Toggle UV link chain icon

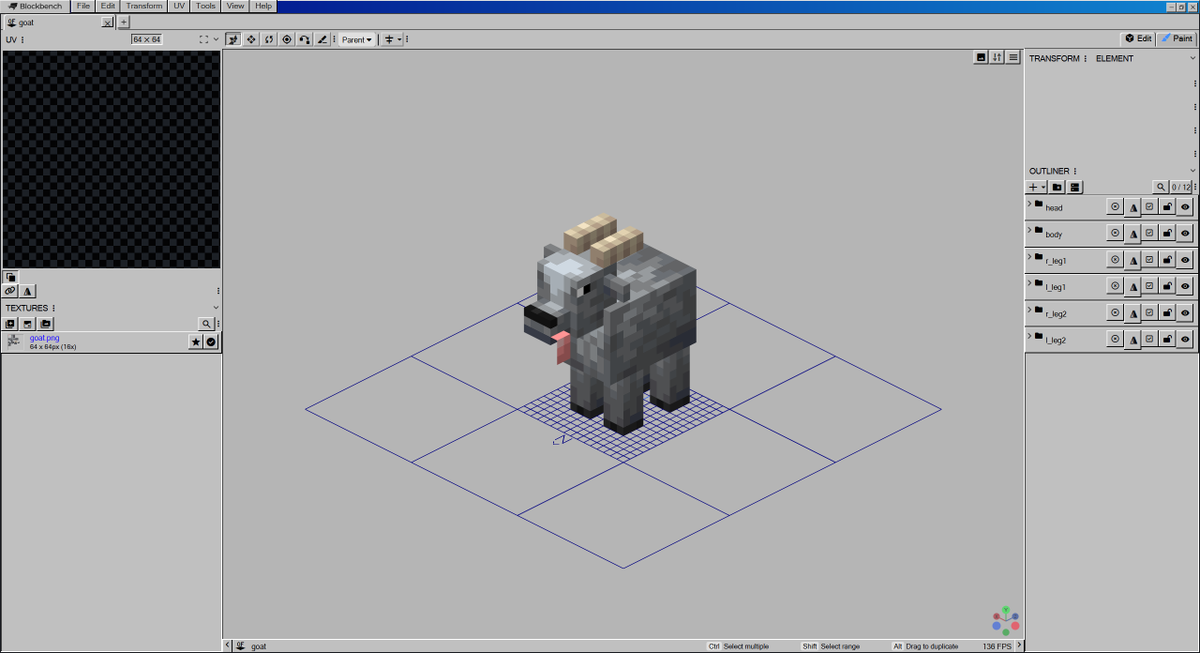coord(10,291)
